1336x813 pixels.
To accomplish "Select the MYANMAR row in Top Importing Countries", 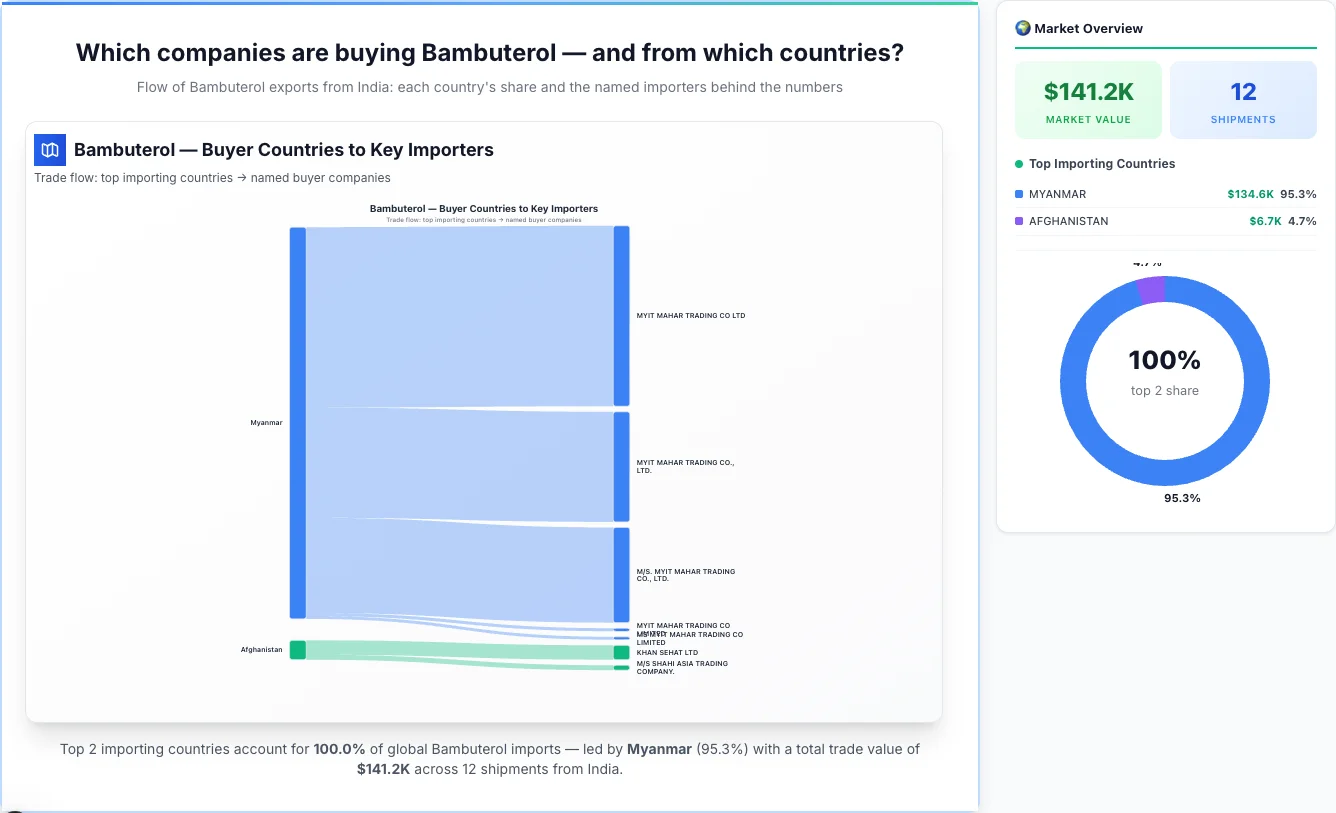I will (x=1165, y=193).
